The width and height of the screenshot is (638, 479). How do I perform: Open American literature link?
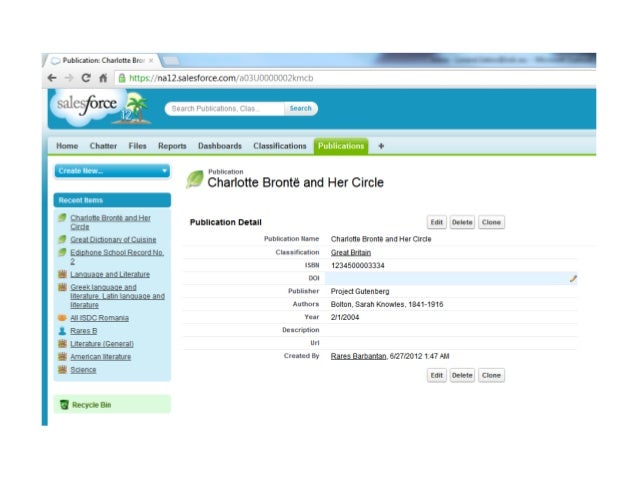tap(101, 357)
